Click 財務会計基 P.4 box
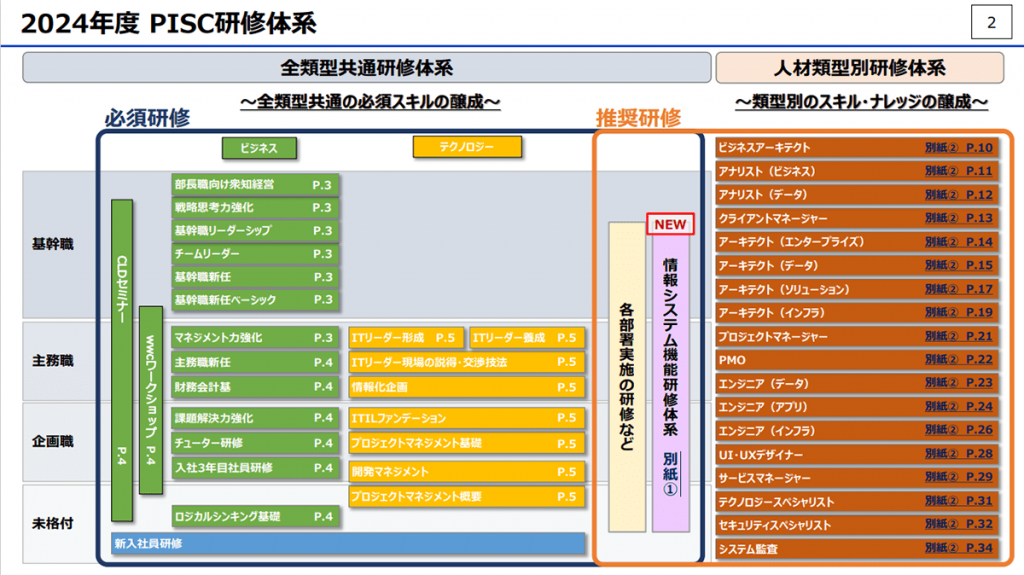Image resolution: width=1024 pixels, height=575 pixels. 255,387
